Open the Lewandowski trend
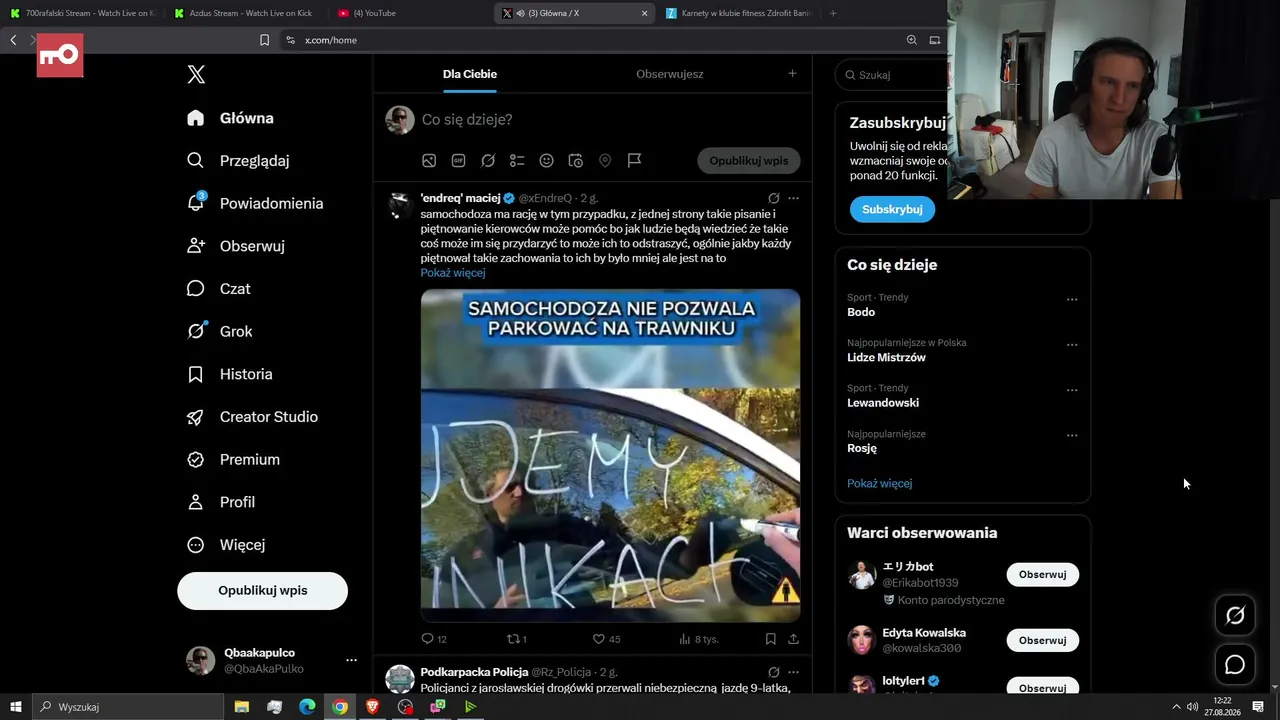The height and width of the screenshot is (720, 1280). (x=883, y=403)
